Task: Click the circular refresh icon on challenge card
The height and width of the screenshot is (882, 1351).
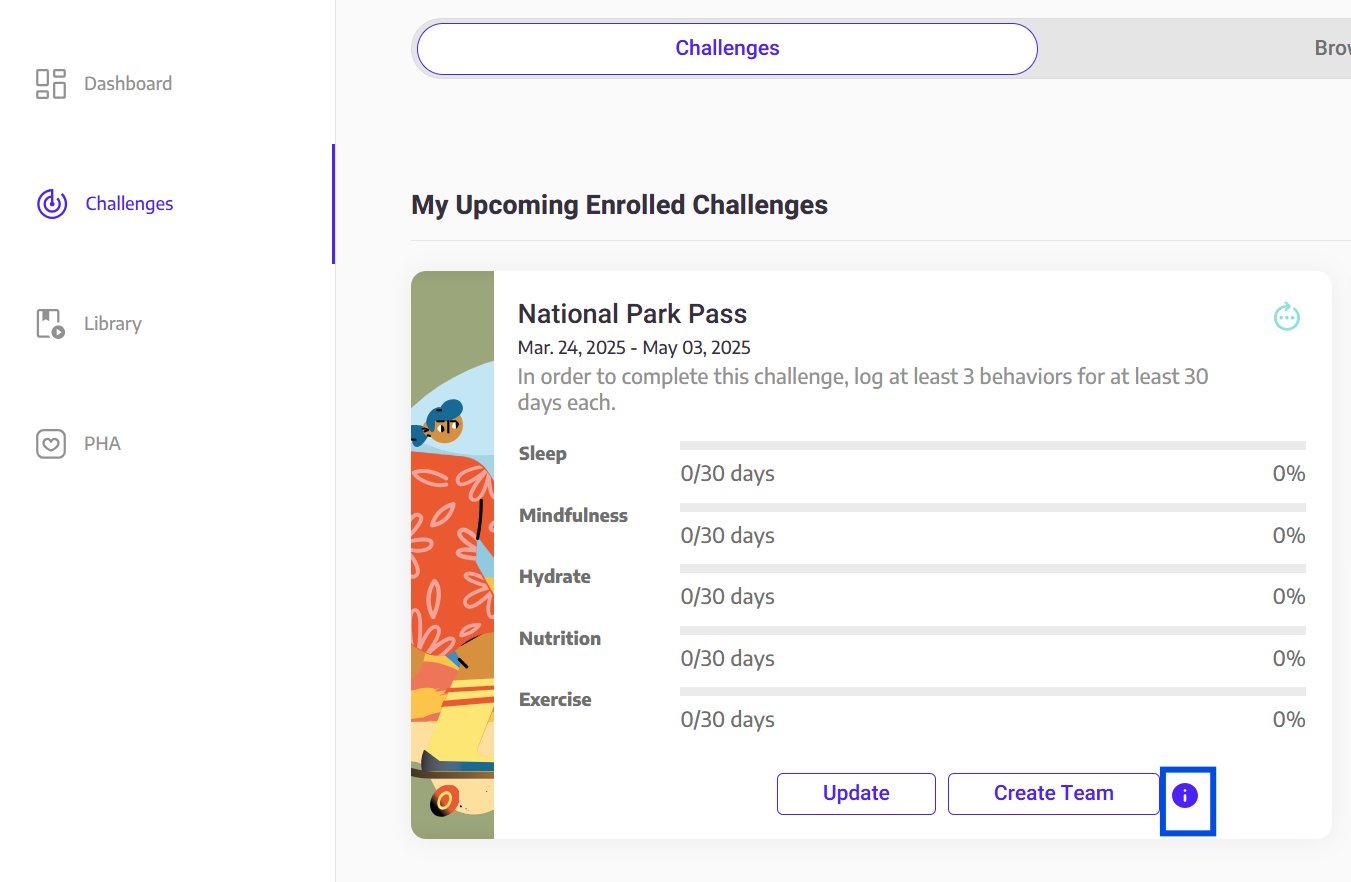Action: pos(1287,317)
